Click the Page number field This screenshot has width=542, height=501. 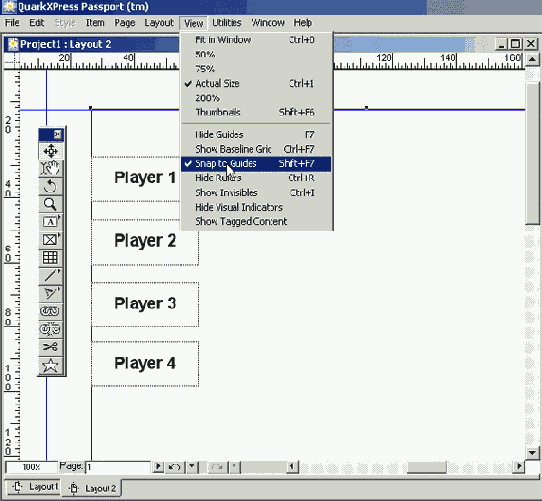[118, 467]
